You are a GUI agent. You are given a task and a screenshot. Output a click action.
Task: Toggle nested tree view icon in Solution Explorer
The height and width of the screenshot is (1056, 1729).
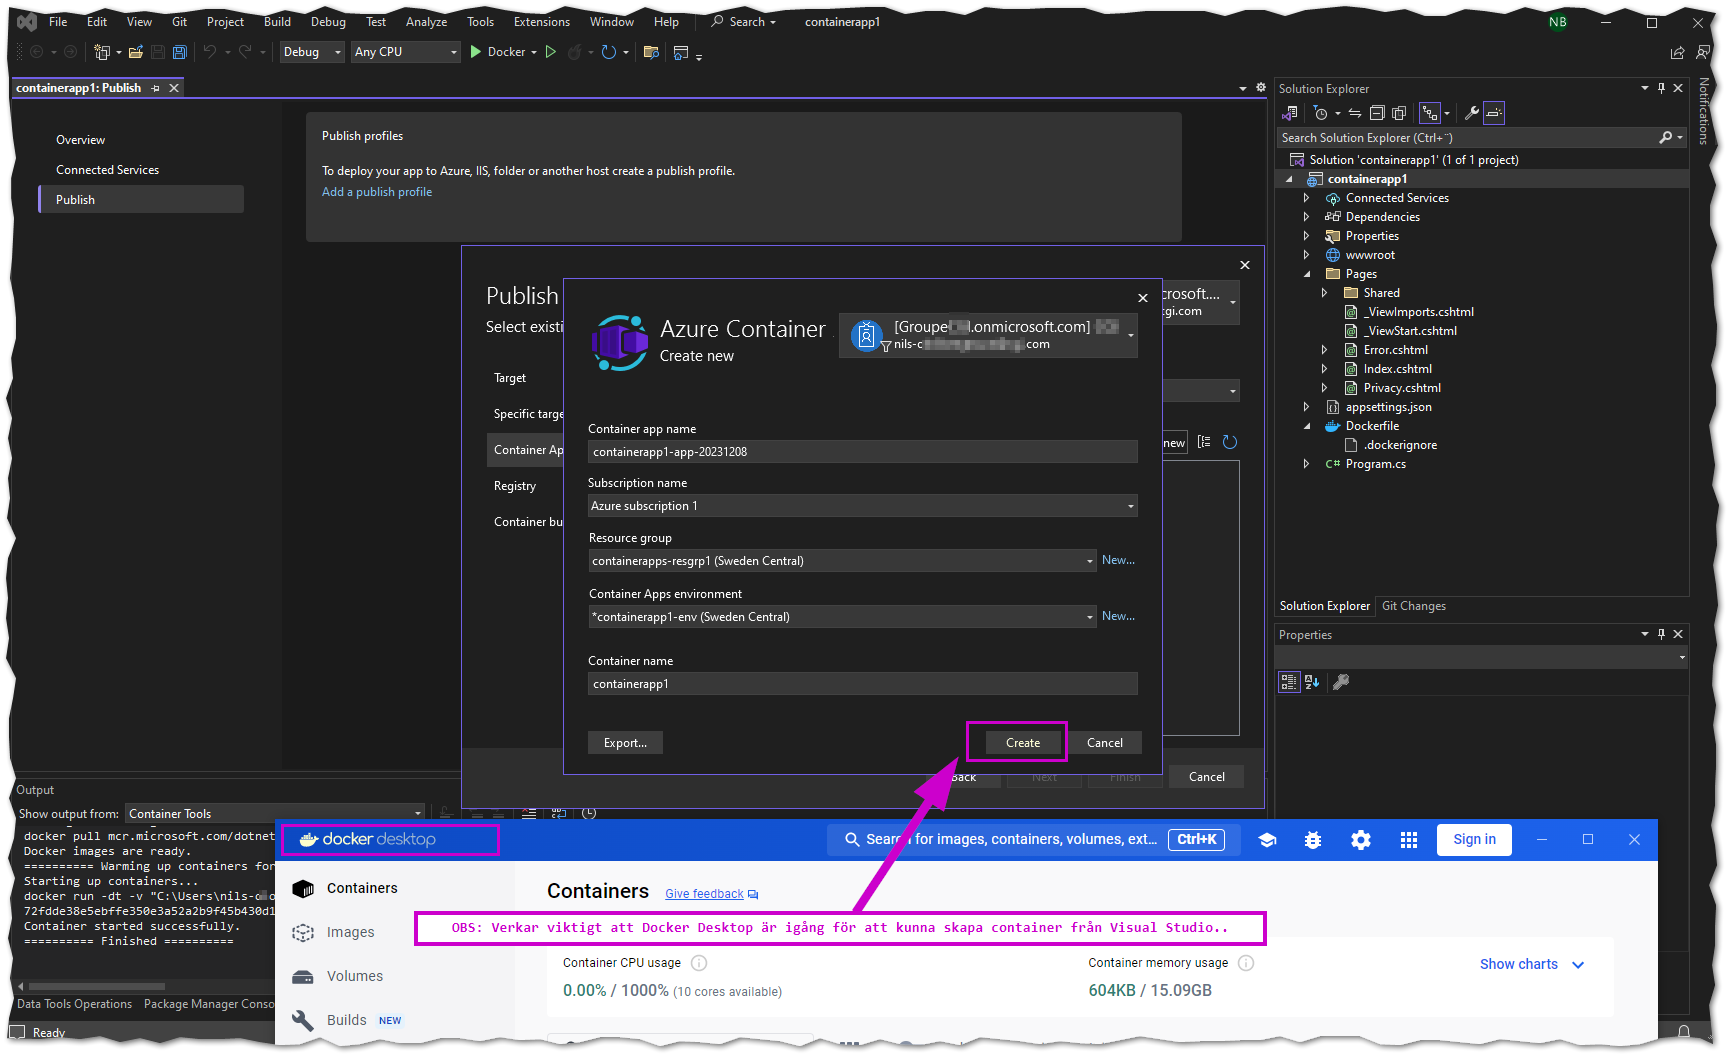(1429, 113)
